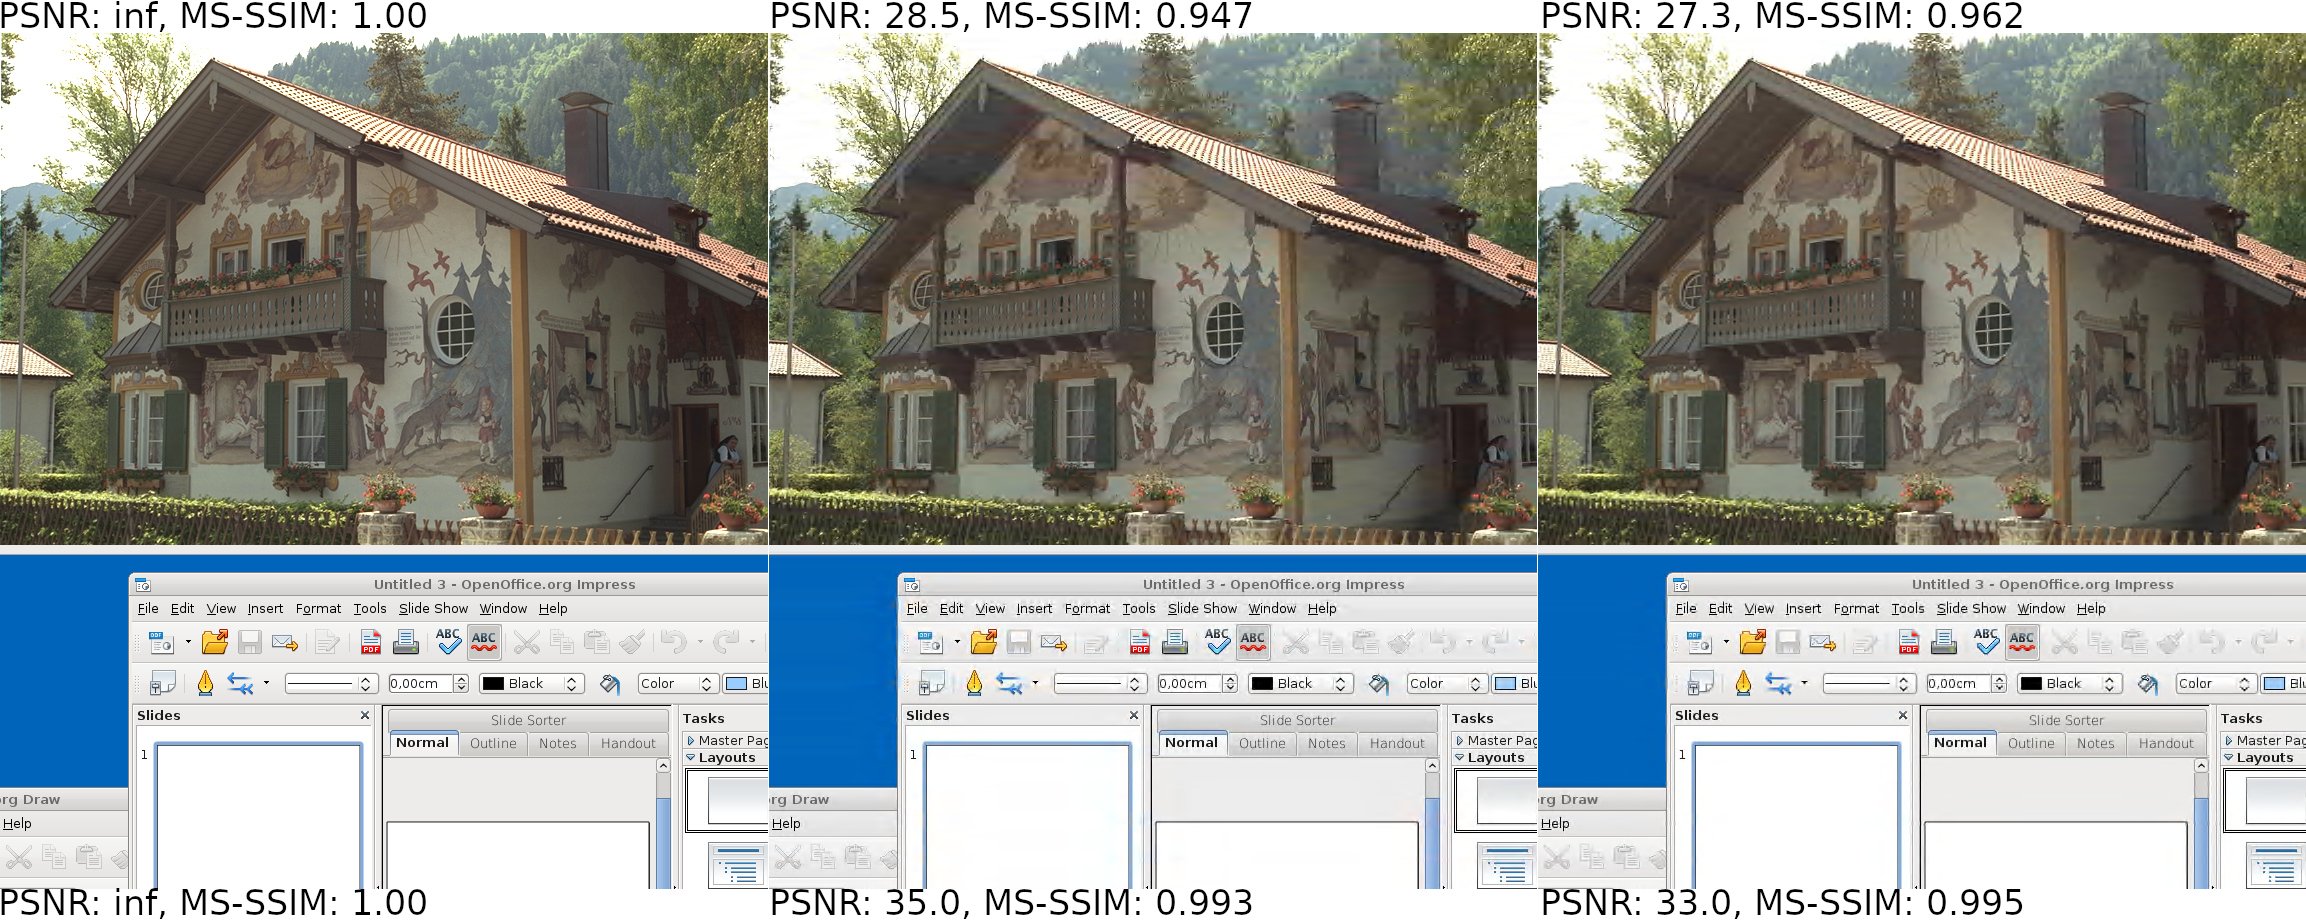
Task: Click the line width spinner arrows, PSNR 35.0 panel
Action: pos(1230,684)
